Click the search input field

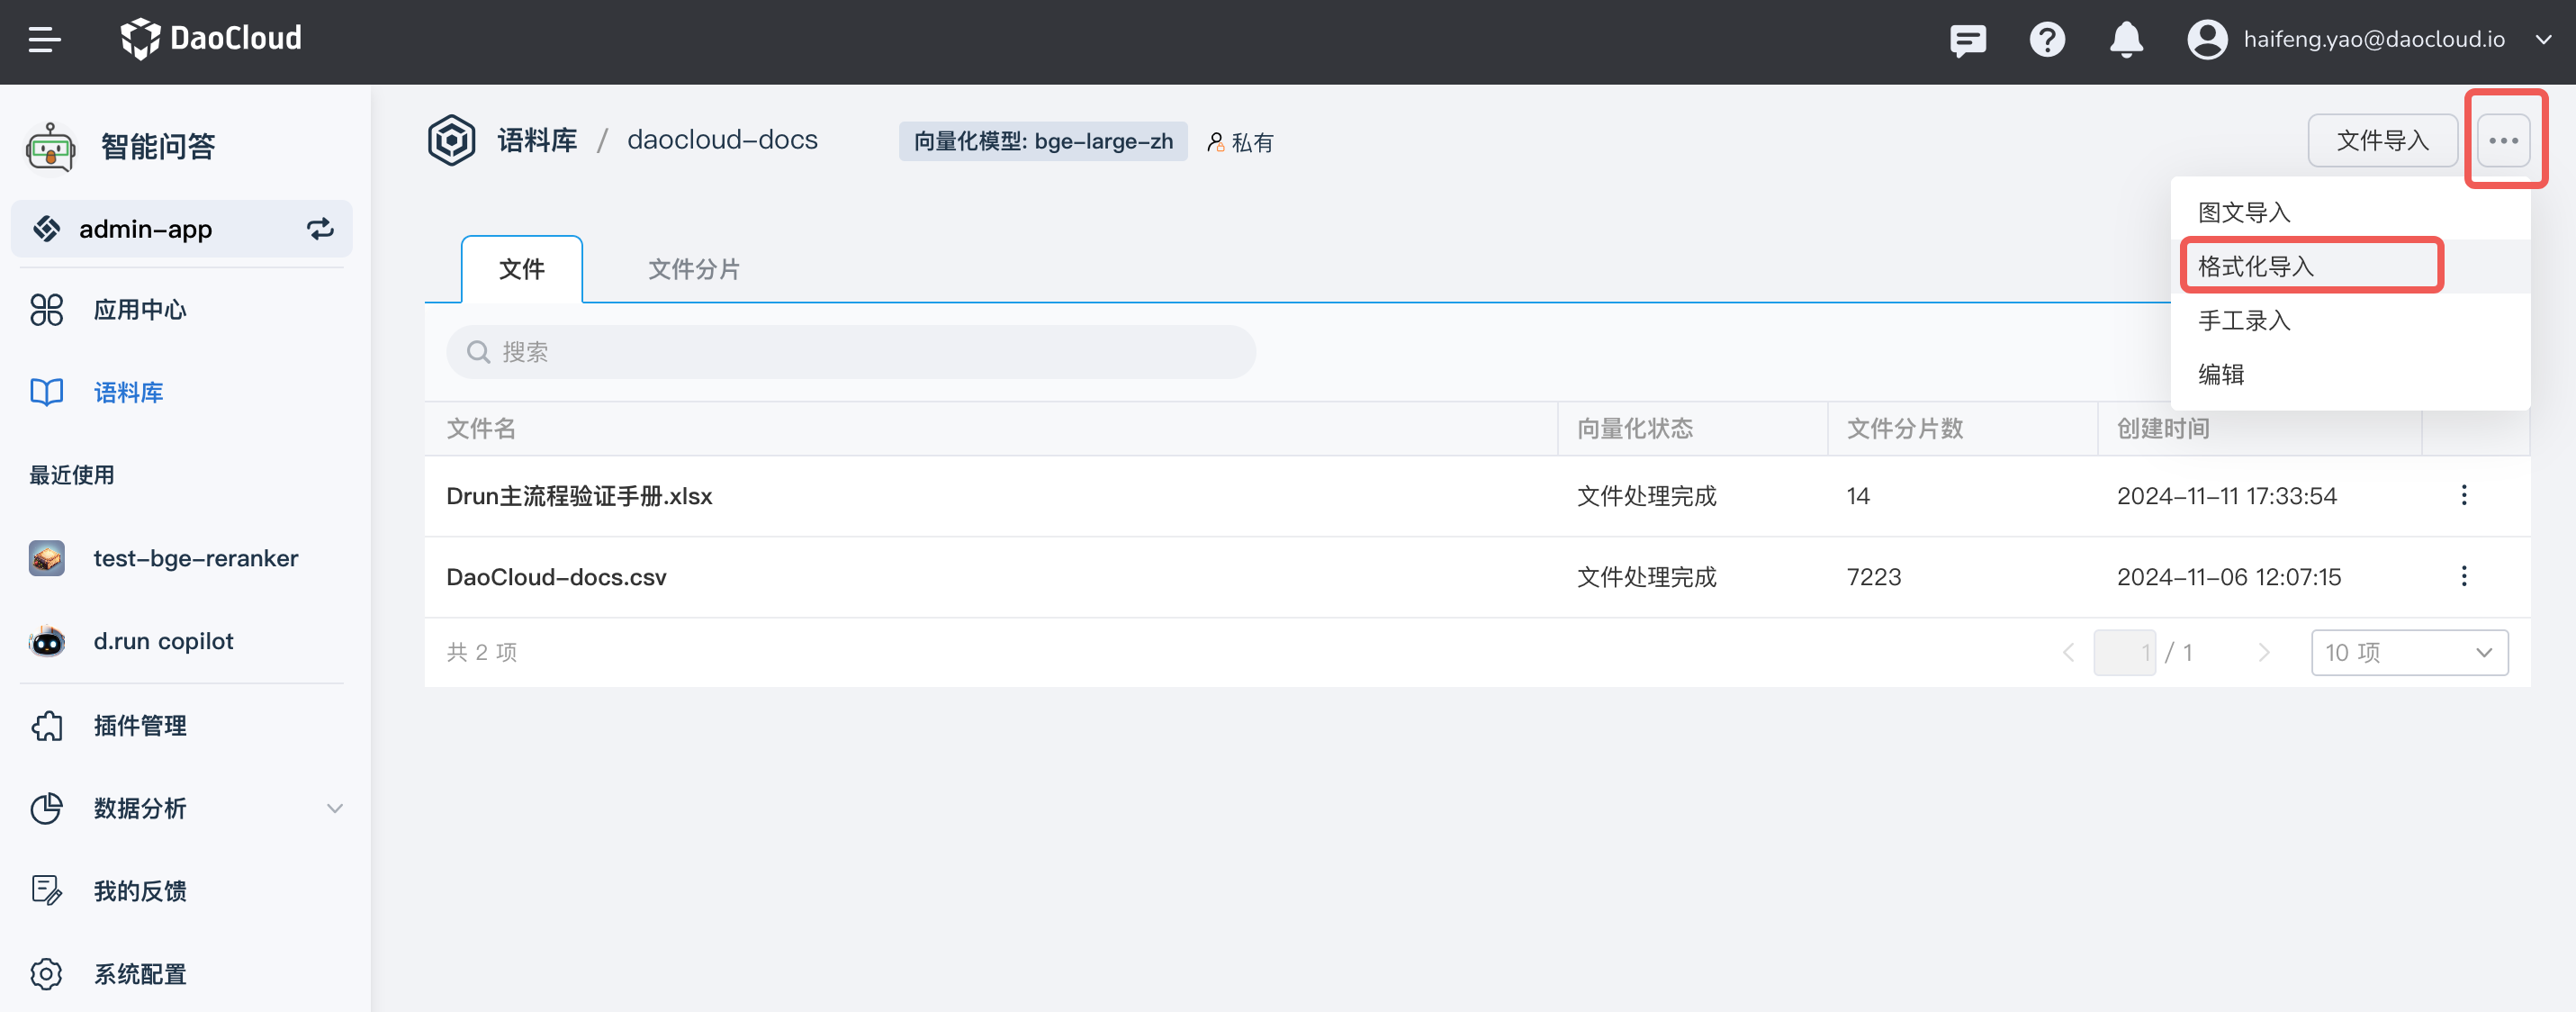pos(850,351)
